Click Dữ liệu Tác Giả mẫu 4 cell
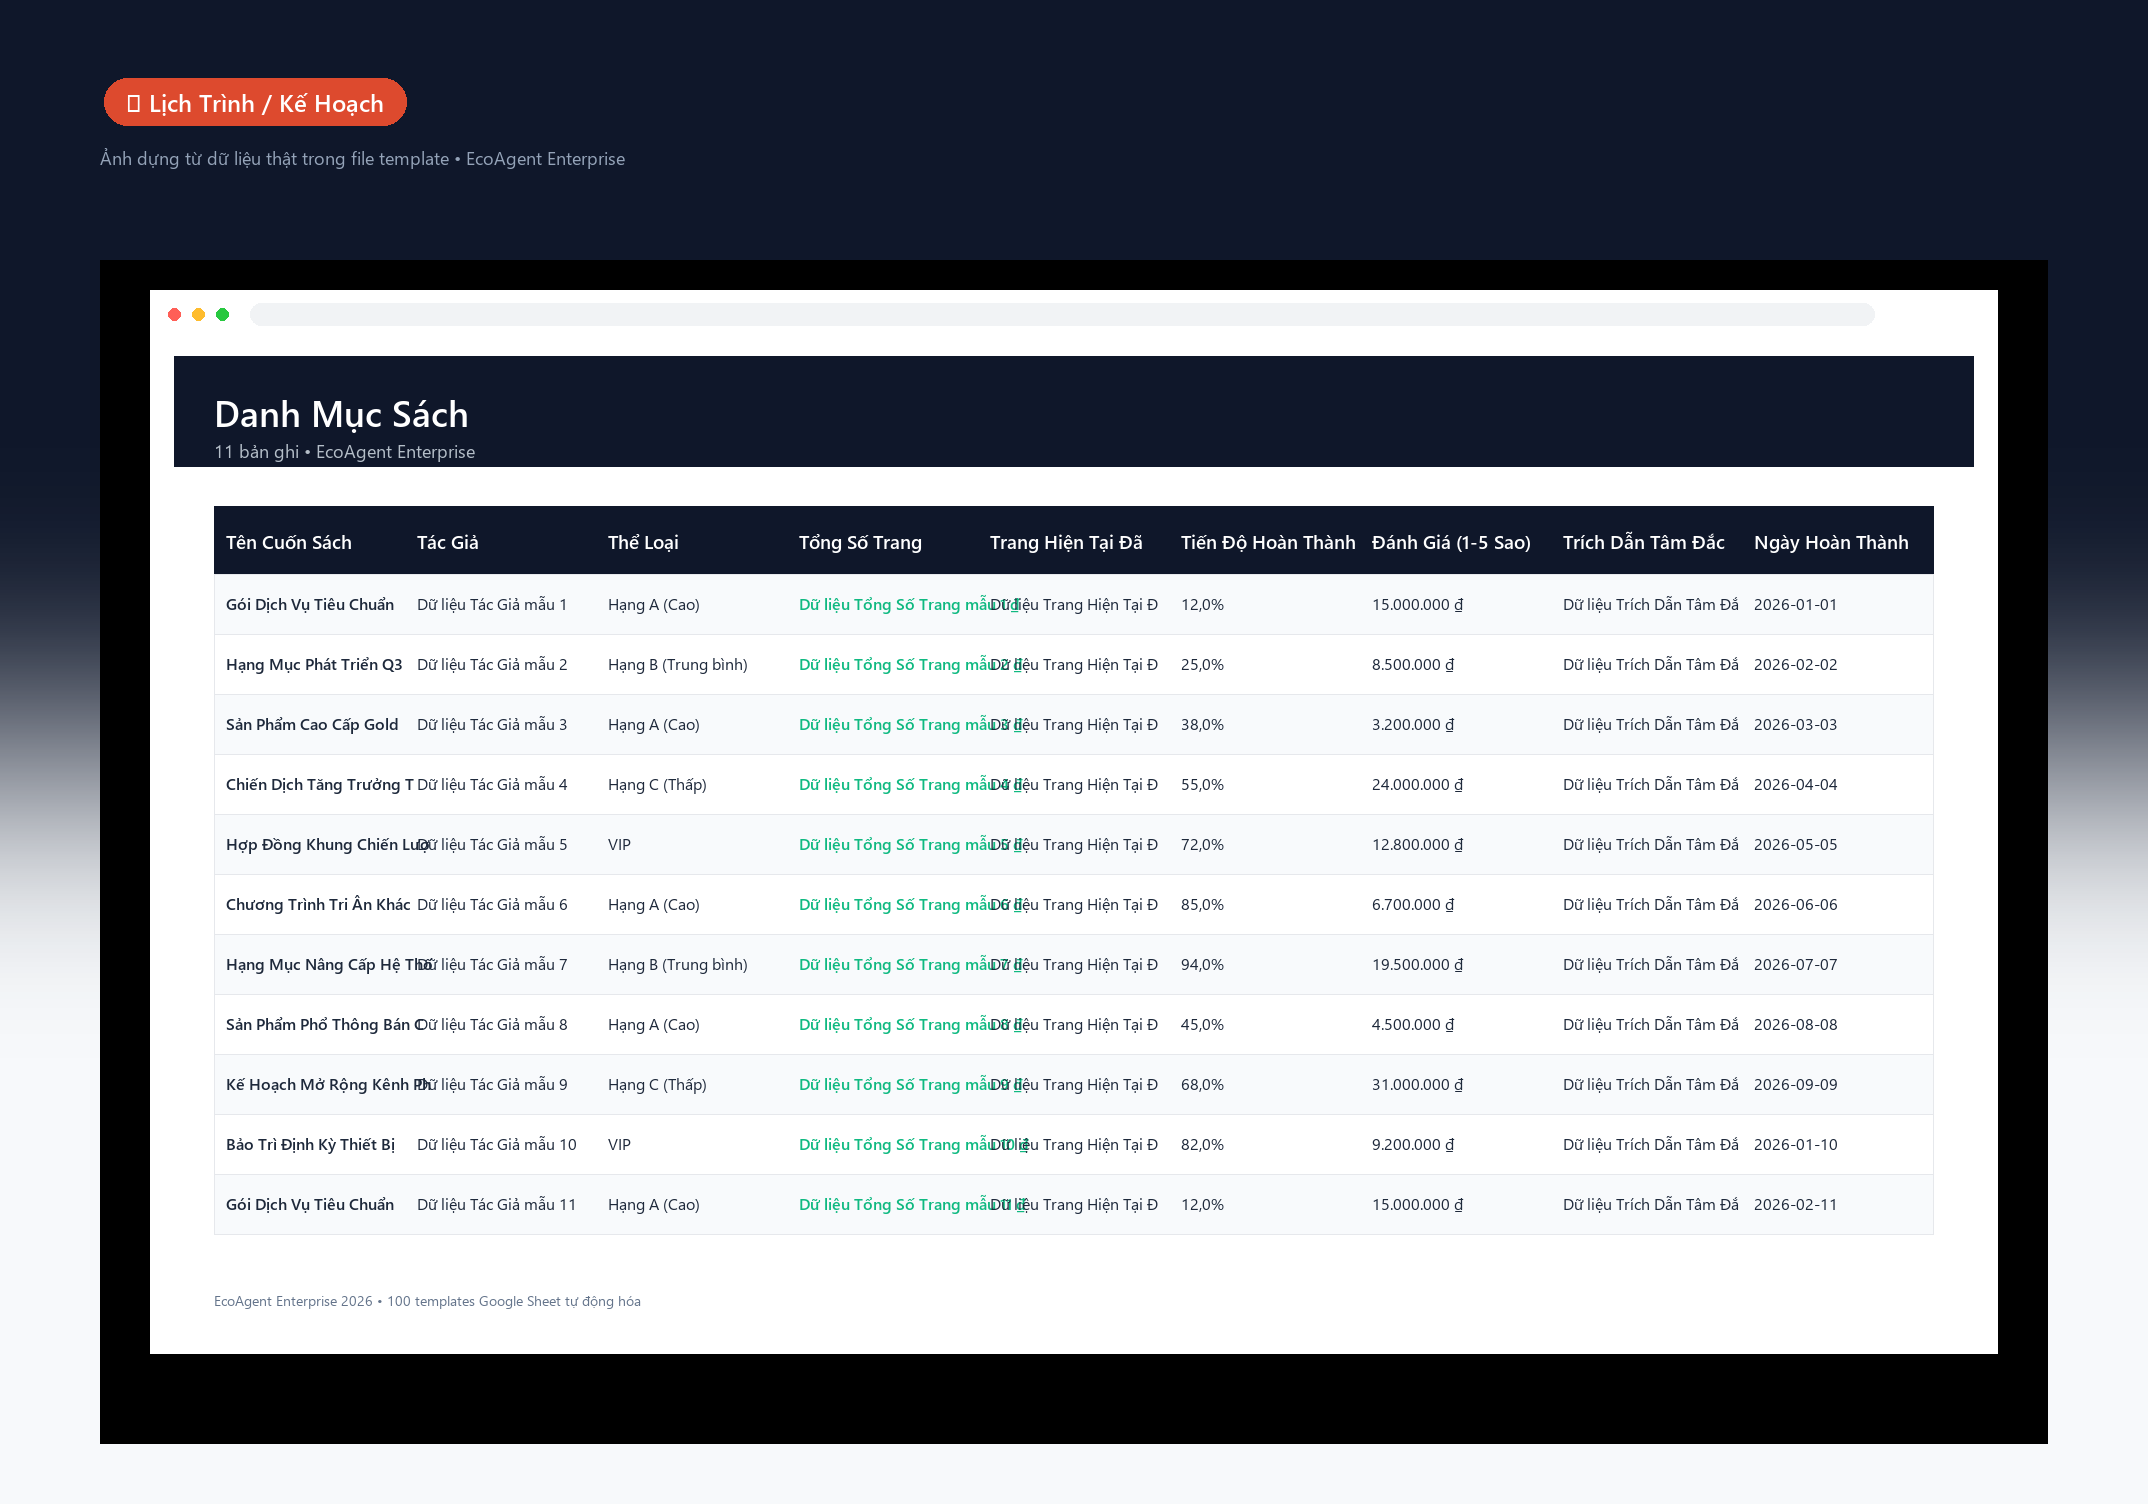 [x=492, y=784]
